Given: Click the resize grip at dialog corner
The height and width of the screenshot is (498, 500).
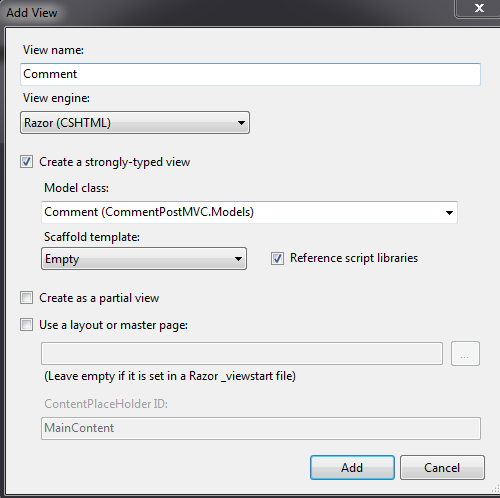Looking at the screenshot, I should 495,489.
